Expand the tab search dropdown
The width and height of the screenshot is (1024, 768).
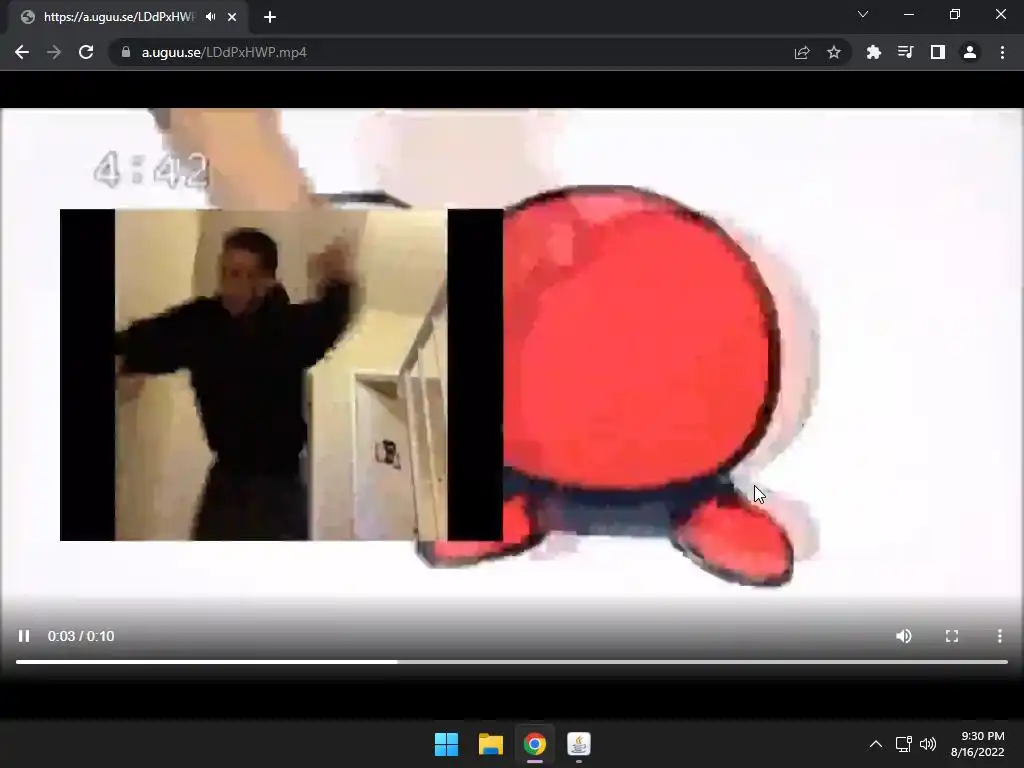click(863, 14)
